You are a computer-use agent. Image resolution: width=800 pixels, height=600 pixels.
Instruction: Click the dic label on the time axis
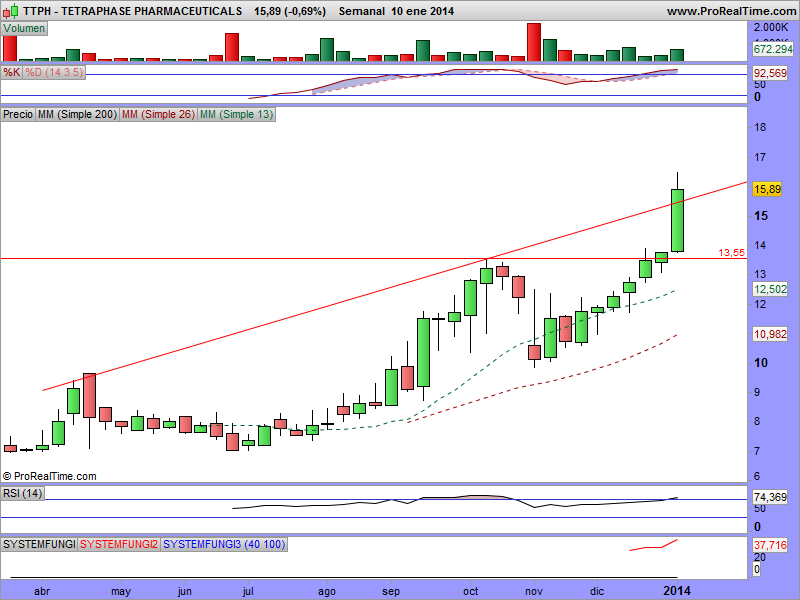coord(597,591)
